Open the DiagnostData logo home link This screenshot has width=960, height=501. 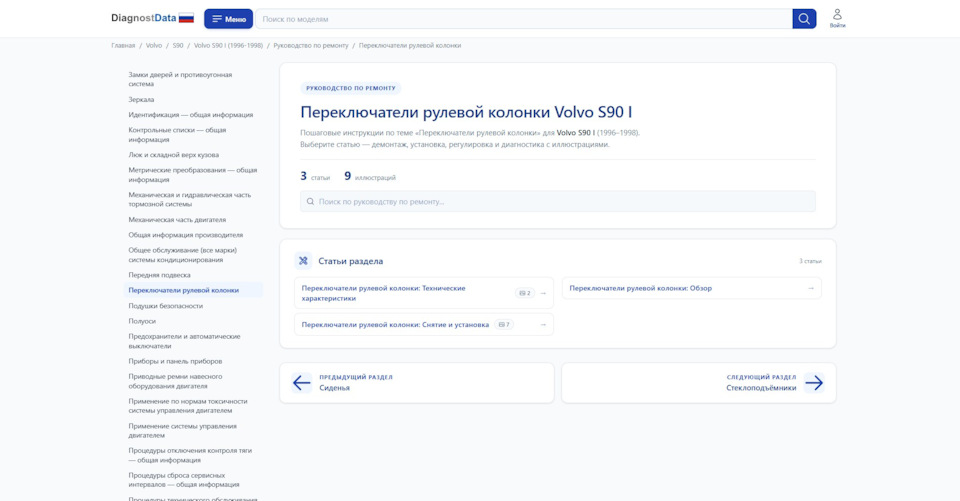144,18
